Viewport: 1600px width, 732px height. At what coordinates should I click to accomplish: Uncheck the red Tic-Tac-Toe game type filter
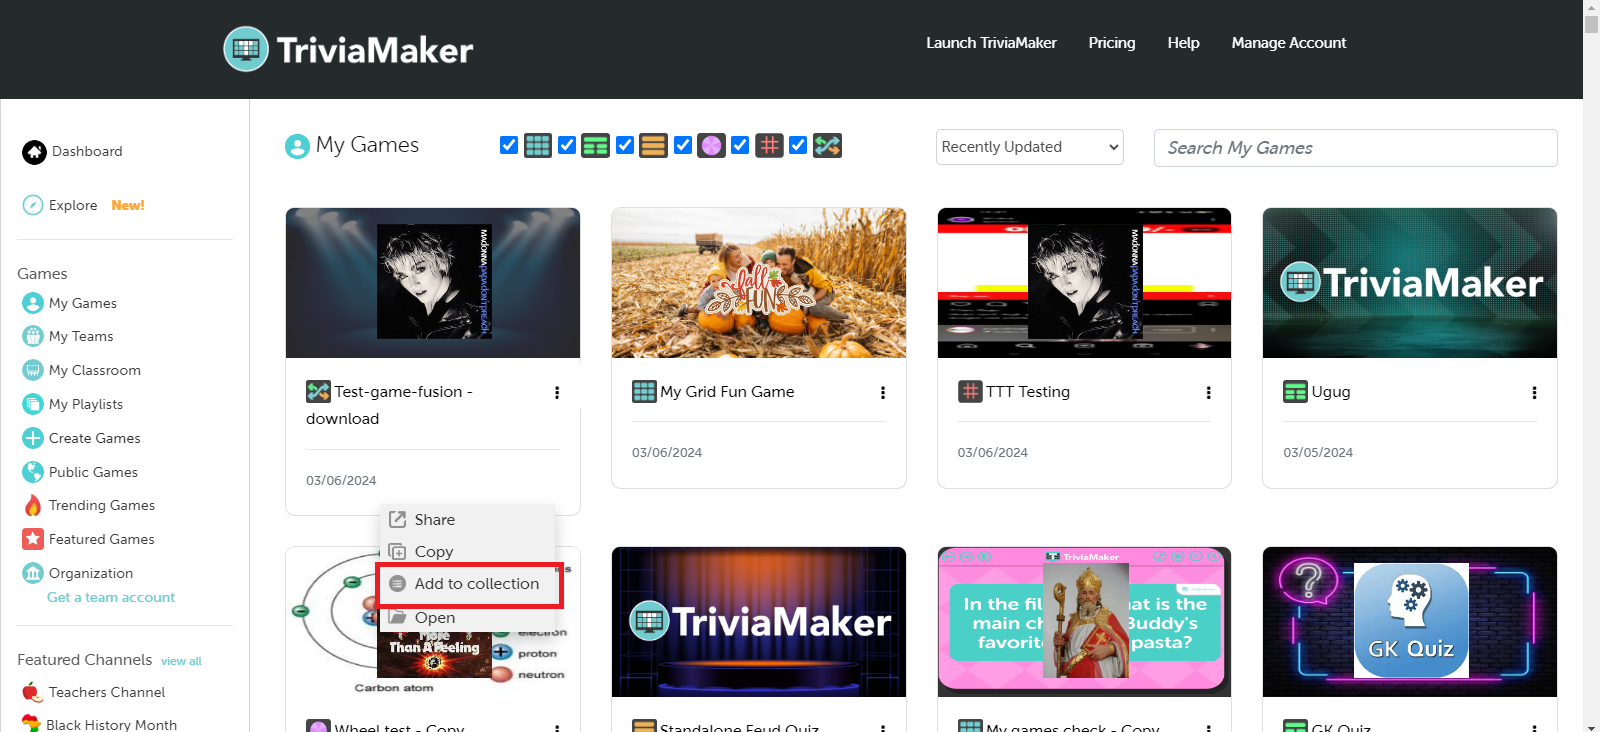tap(740, 146)
